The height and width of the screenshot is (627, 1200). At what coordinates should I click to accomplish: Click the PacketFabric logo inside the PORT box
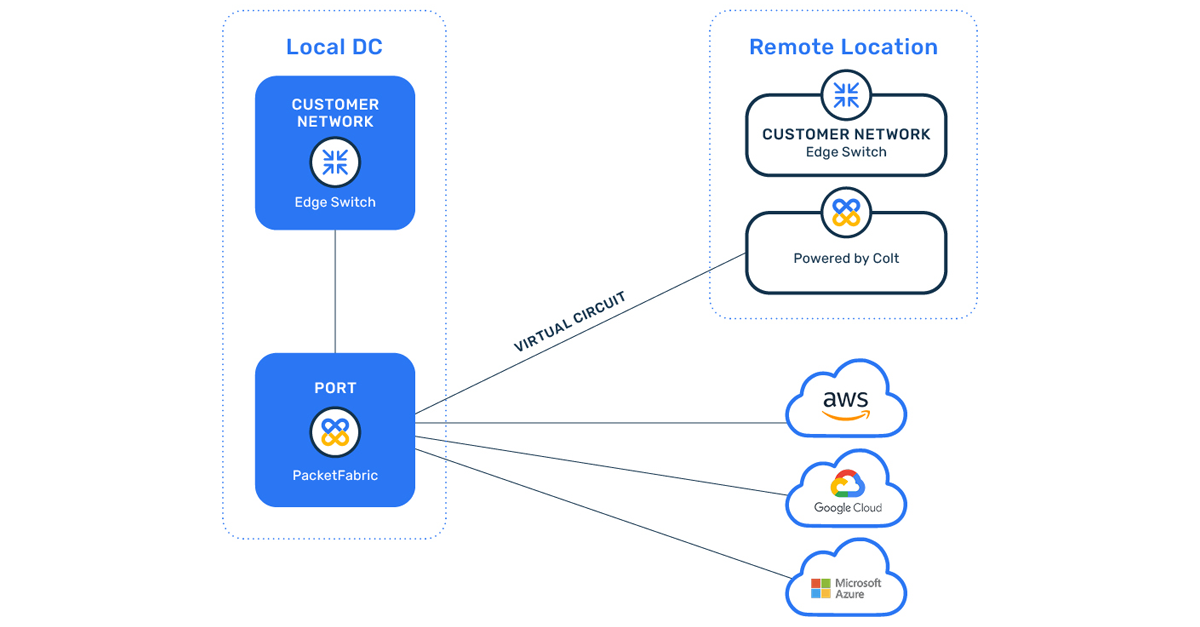coord(335,432)
